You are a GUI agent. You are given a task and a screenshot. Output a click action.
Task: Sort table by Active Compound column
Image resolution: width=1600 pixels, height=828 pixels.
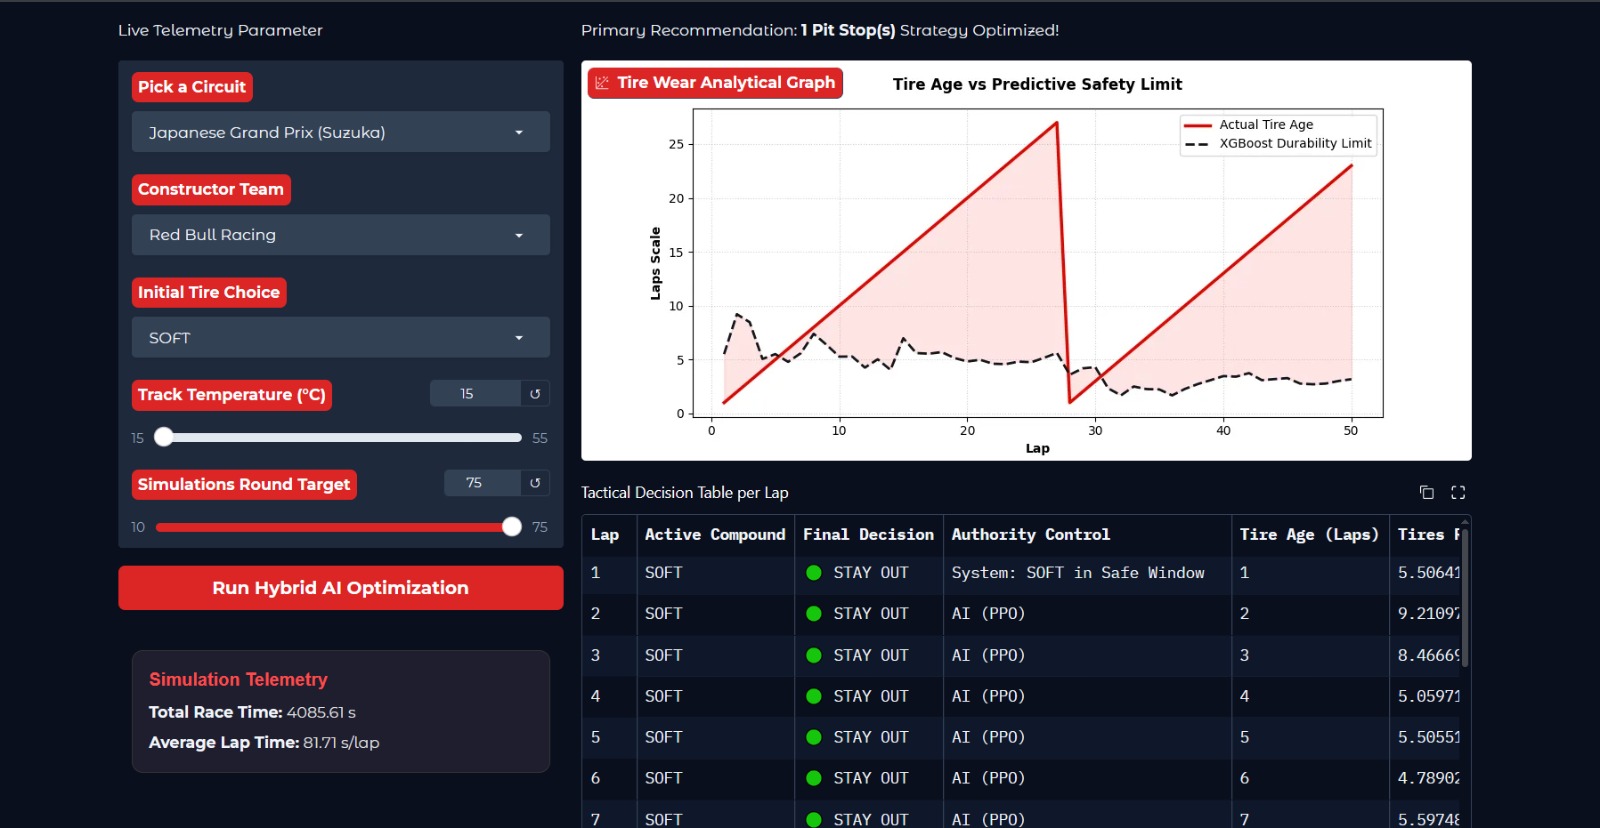tap(715, 535)
